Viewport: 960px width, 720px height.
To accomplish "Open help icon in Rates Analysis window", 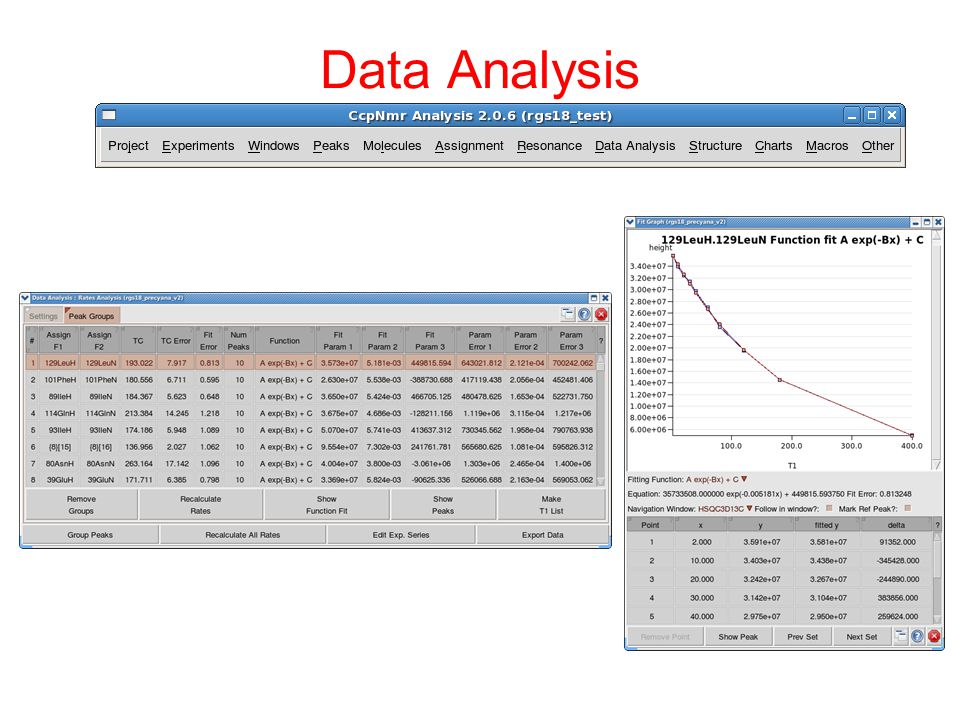I will pos(584,314).
